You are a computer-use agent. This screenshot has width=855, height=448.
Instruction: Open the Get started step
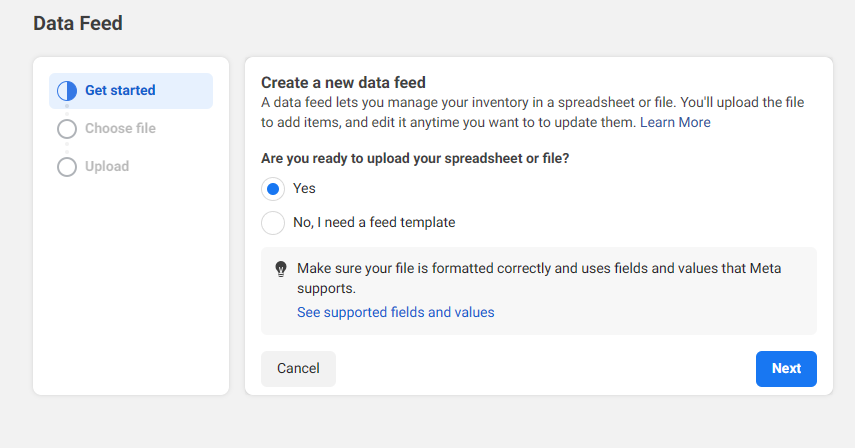point(120,91)
